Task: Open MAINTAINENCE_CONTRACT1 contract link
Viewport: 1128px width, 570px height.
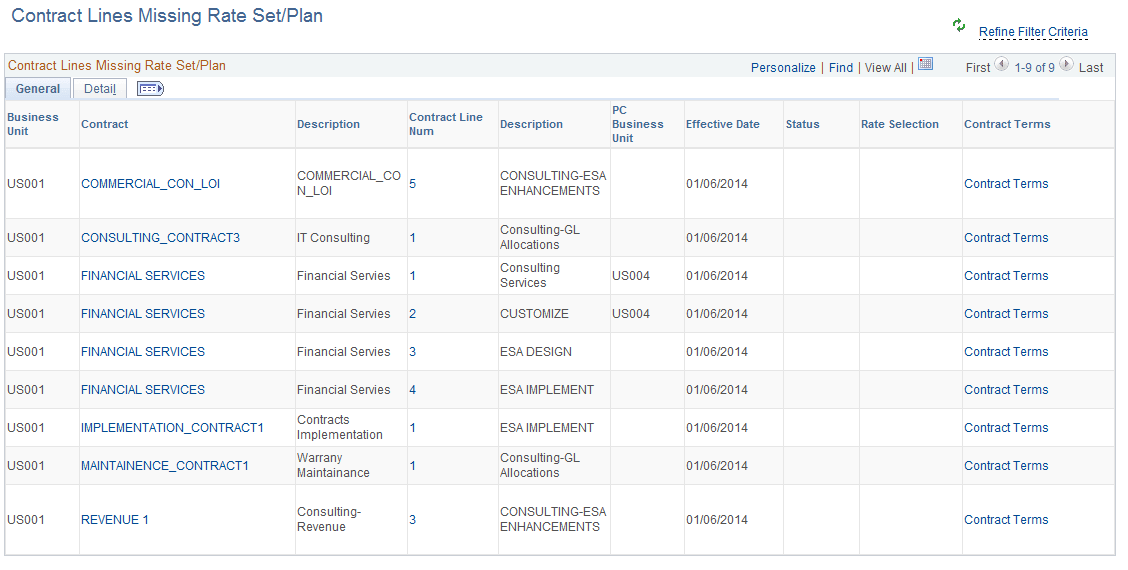Action: coord(165,466)
